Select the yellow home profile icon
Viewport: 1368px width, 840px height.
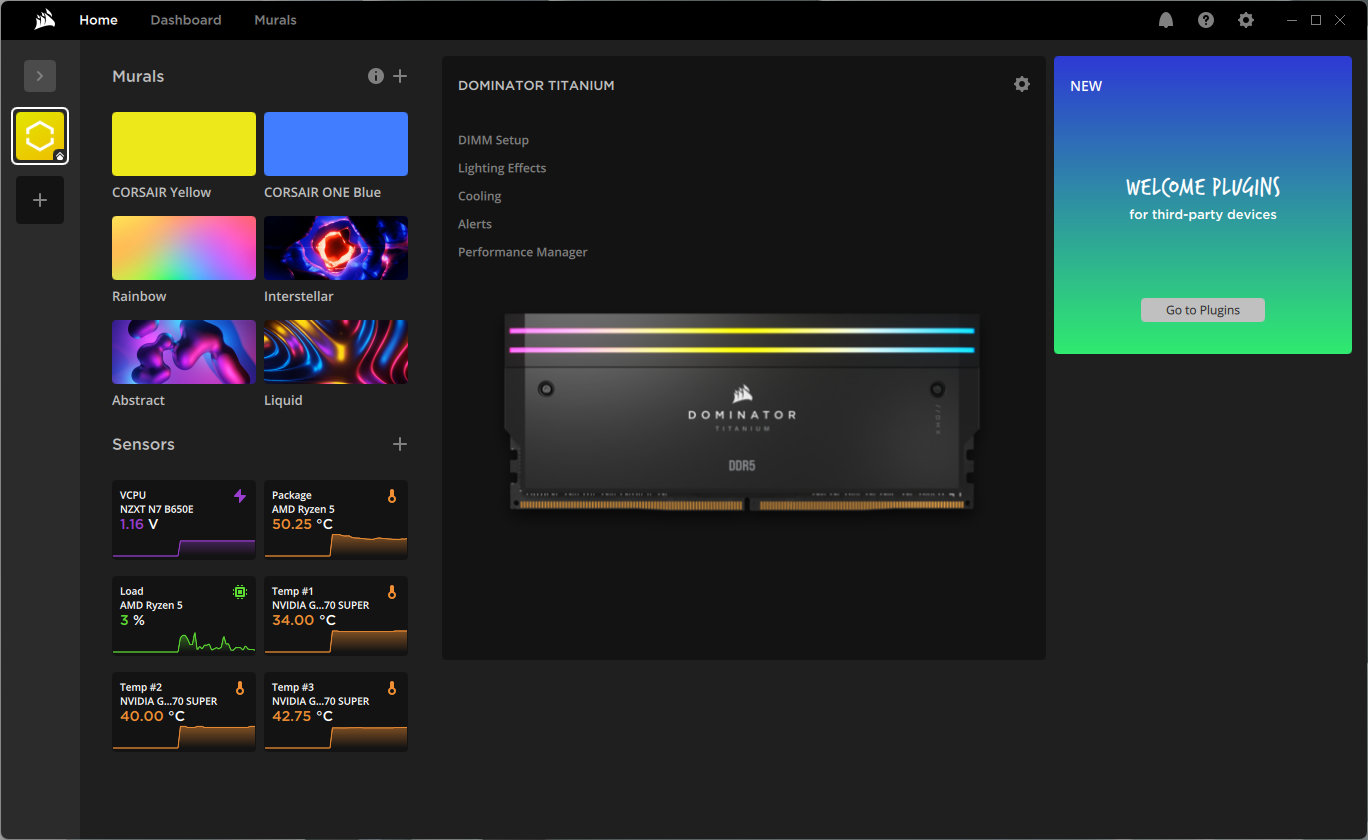(40, 136)
